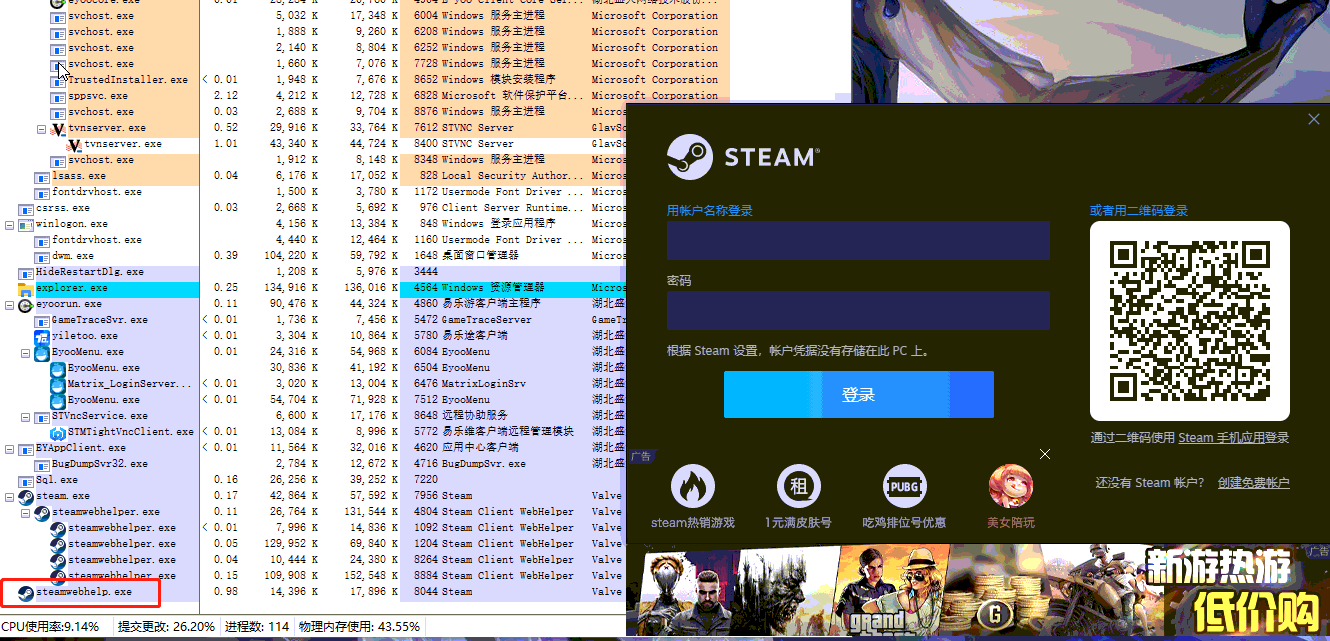Click the TrustedInstaller.exe process icon
Screen dimensions: 1330x641
click(58, 80)
